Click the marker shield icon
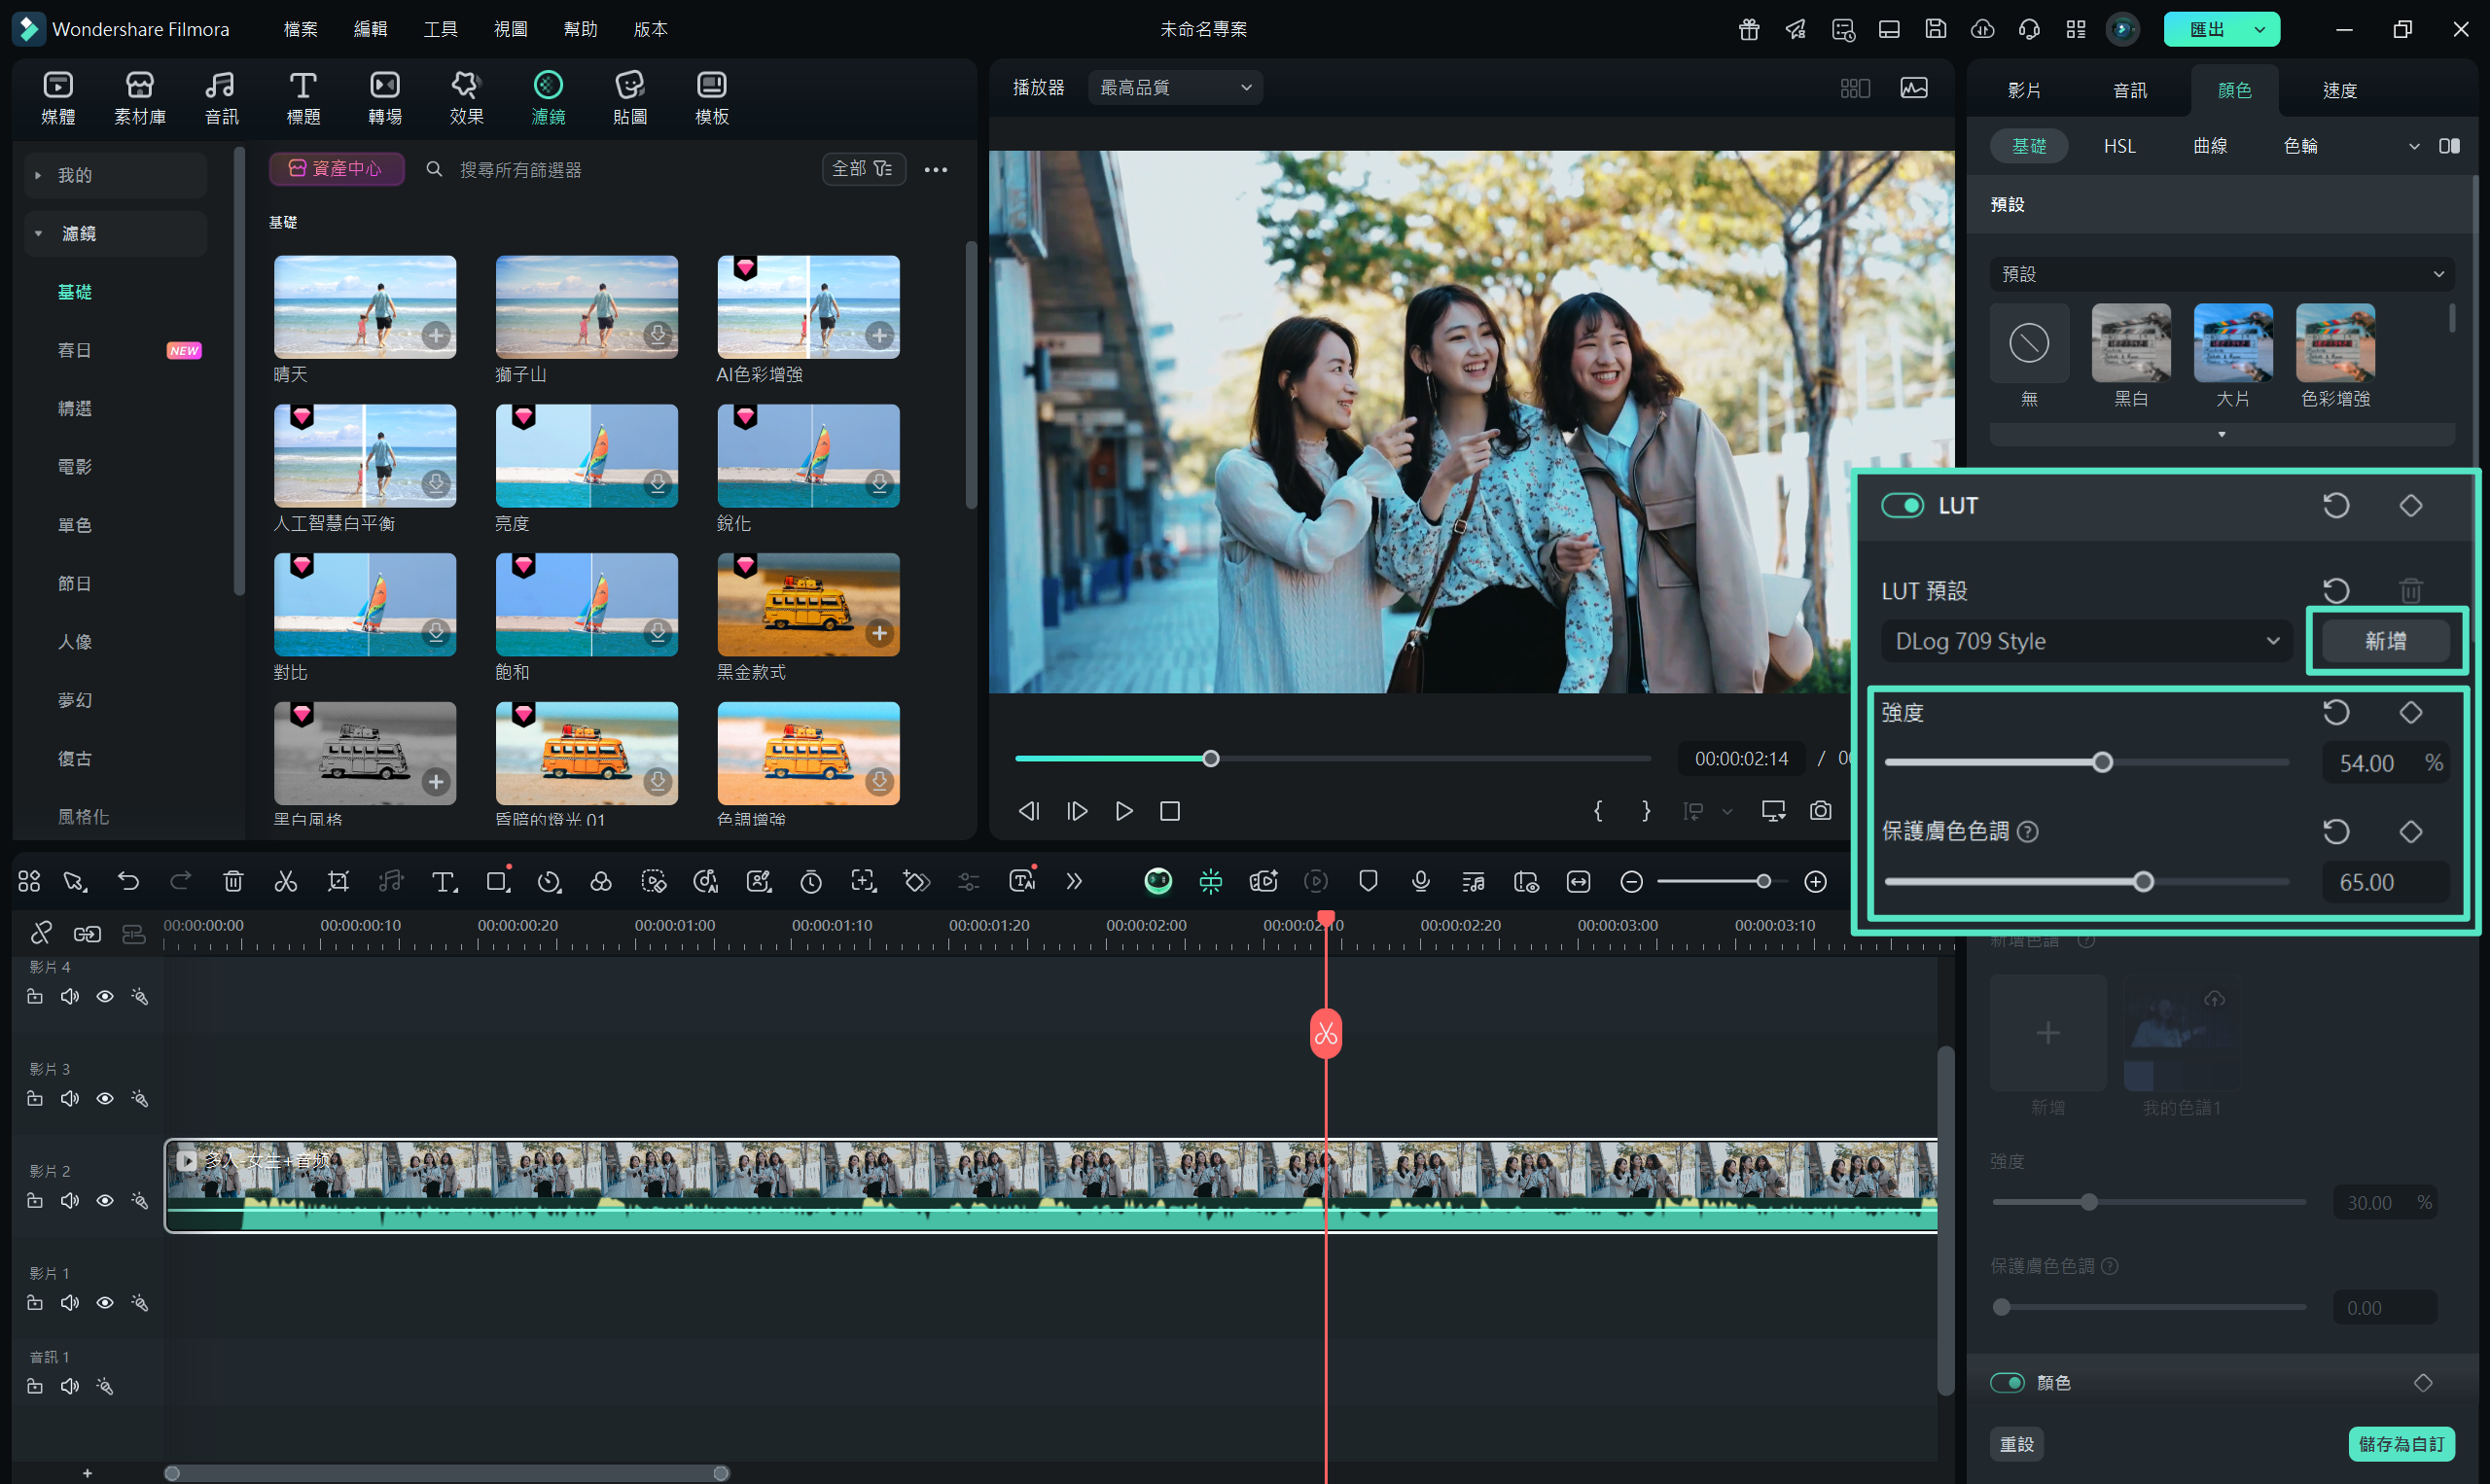The height and width of the screenshot is (1484, 2490). click(1368, 881)
